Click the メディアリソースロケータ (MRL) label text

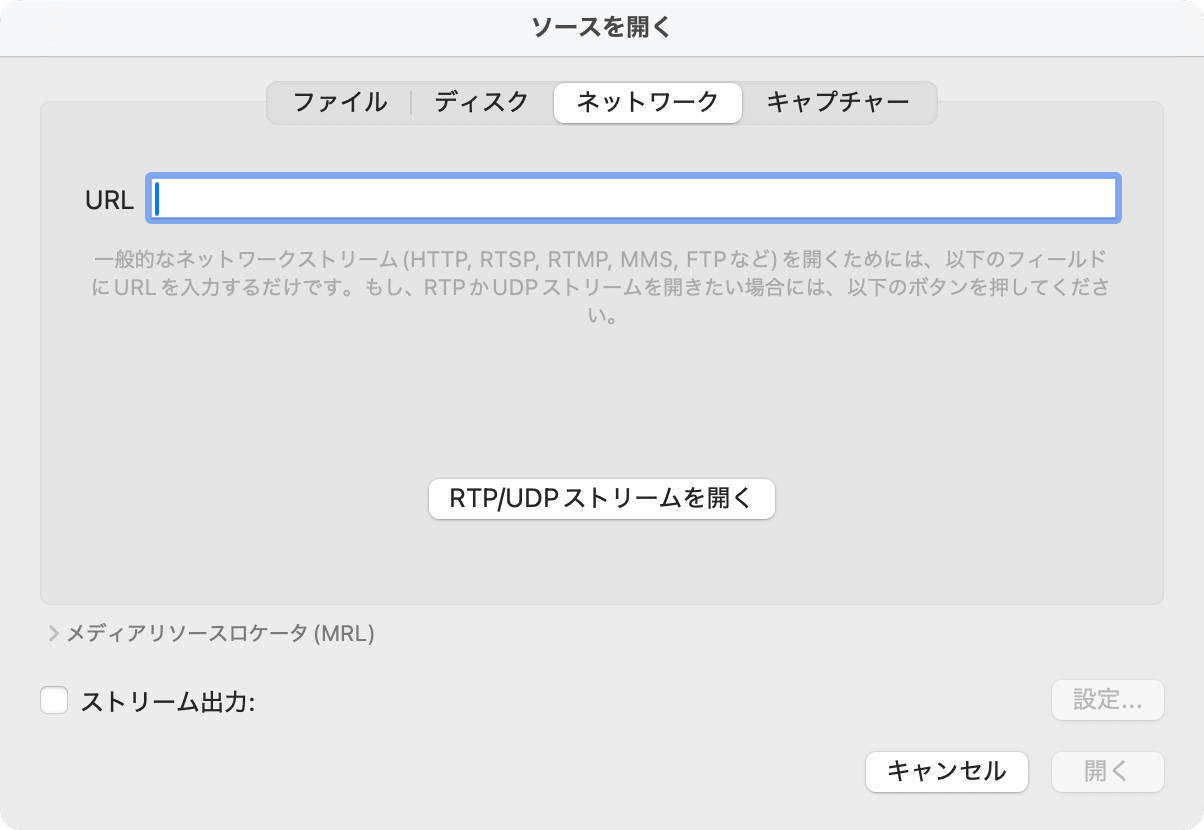220,633
